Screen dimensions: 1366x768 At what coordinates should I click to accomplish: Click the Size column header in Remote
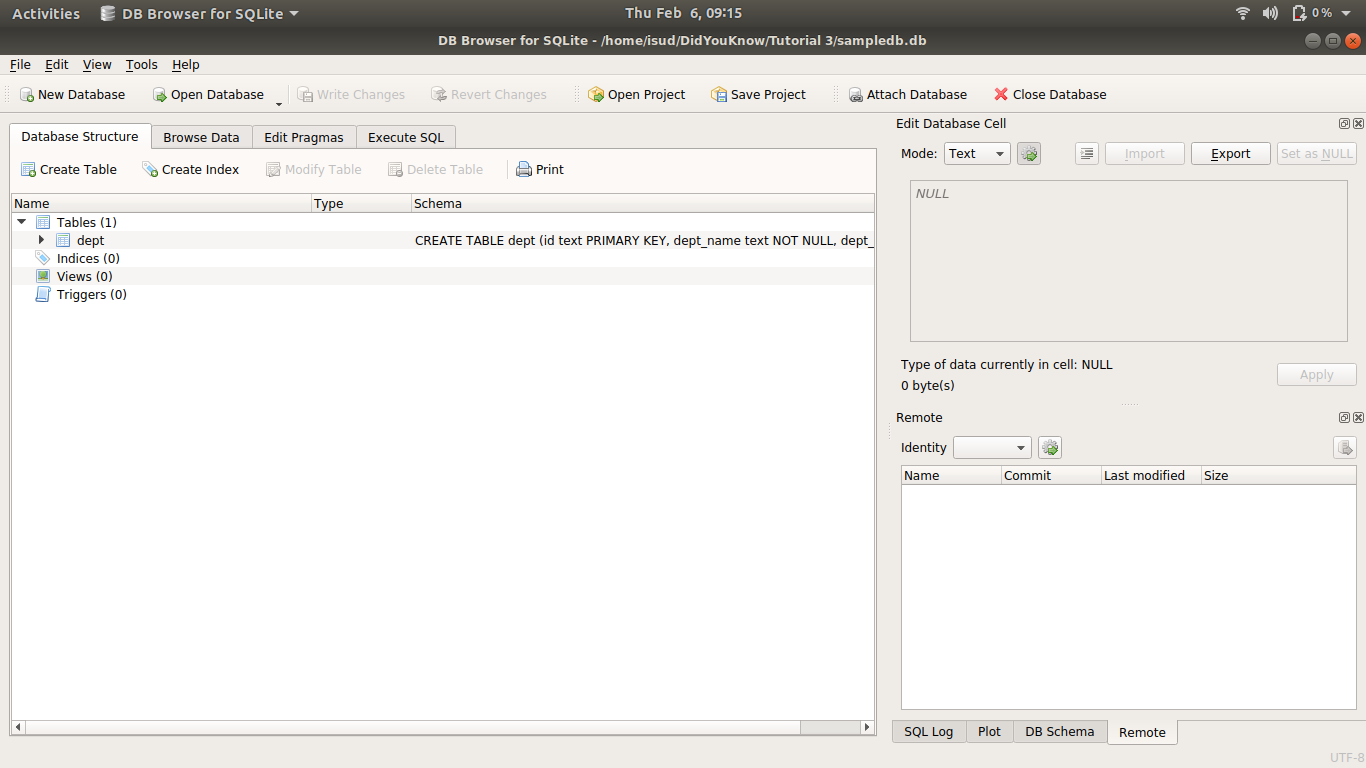click(x=1279, y=476)
